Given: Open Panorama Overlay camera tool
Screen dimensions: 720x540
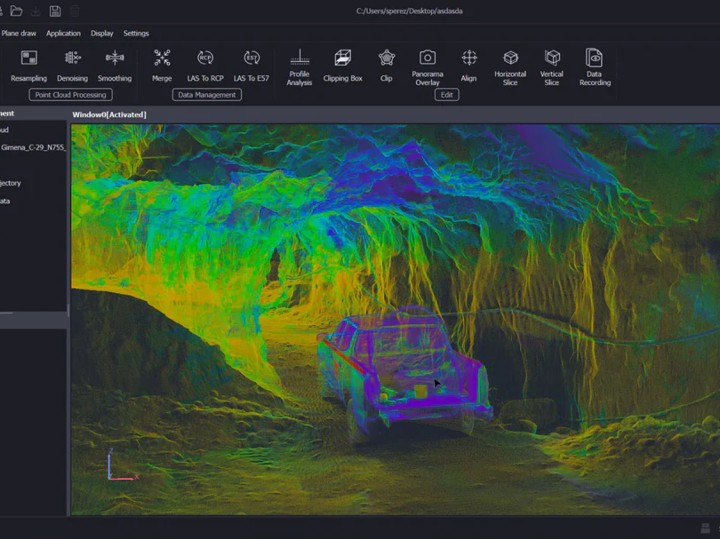Looking at the screenshot, I should pyautogui.click(x=428, y=68).
